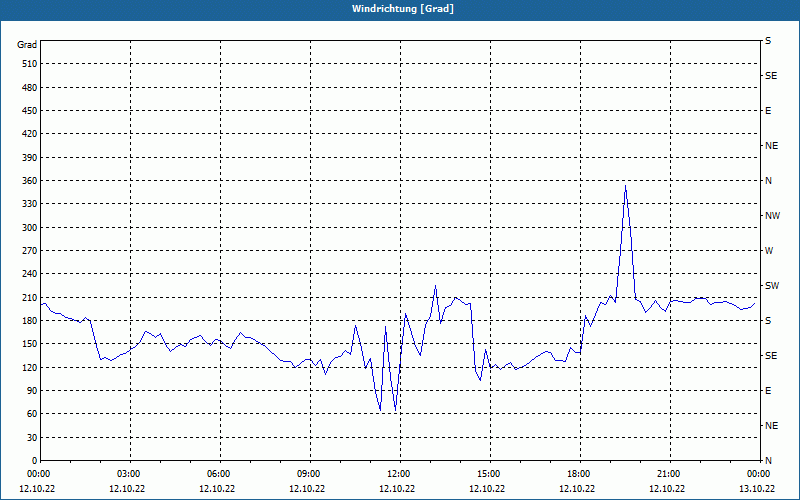This screenshot has width=800, height=500.
Task: Click the 21:00 time label
Action: 670,474
